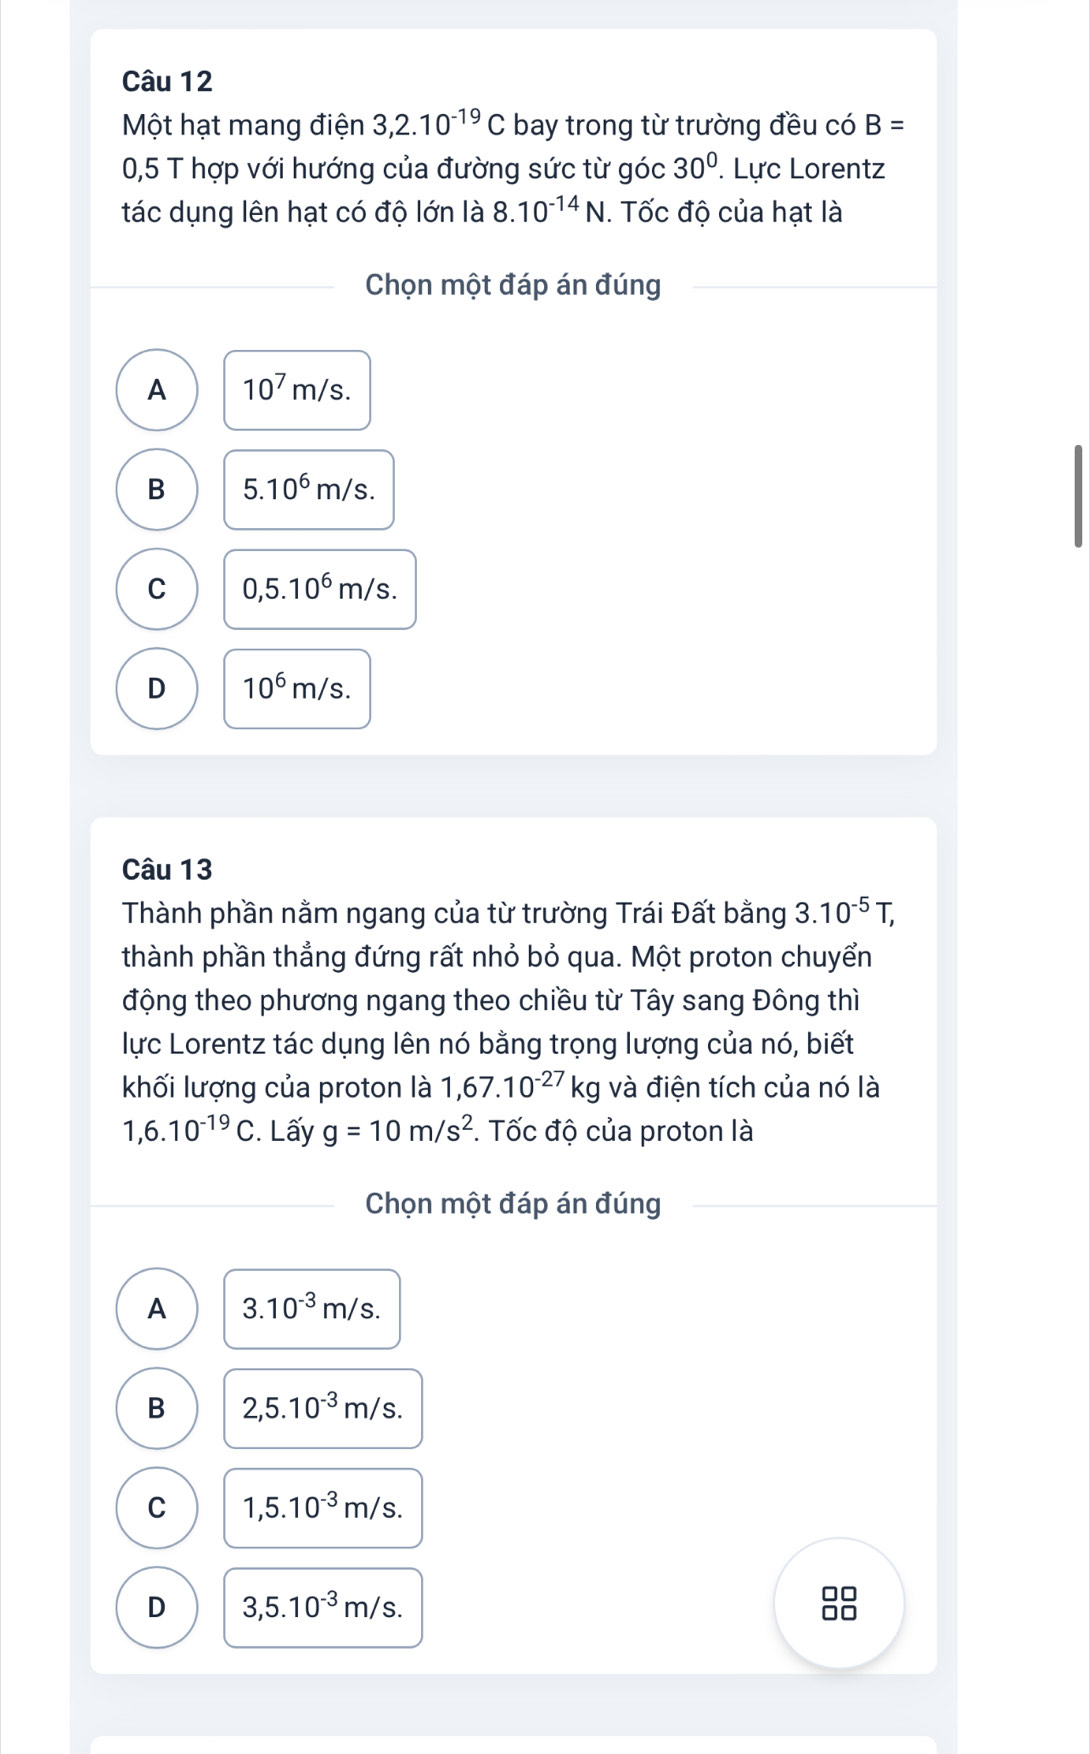The height and width of the screenshot is (1754, 1090).
Task: Choose answer box 2,5.10⁻³ m/s
Action: (323, 1408)
